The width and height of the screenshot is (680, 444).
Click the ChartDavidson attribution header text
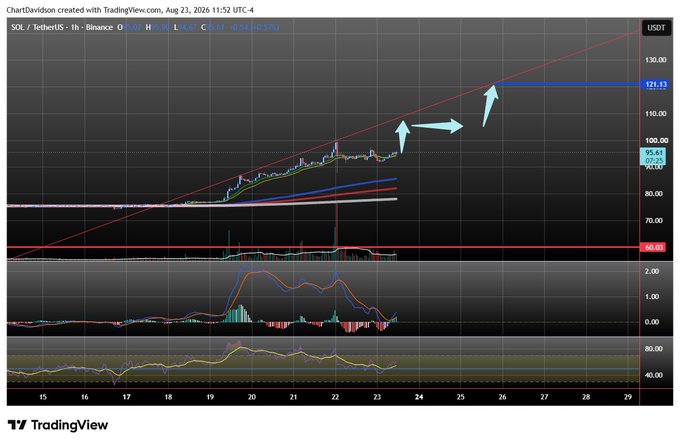click(x=130, y=10)
